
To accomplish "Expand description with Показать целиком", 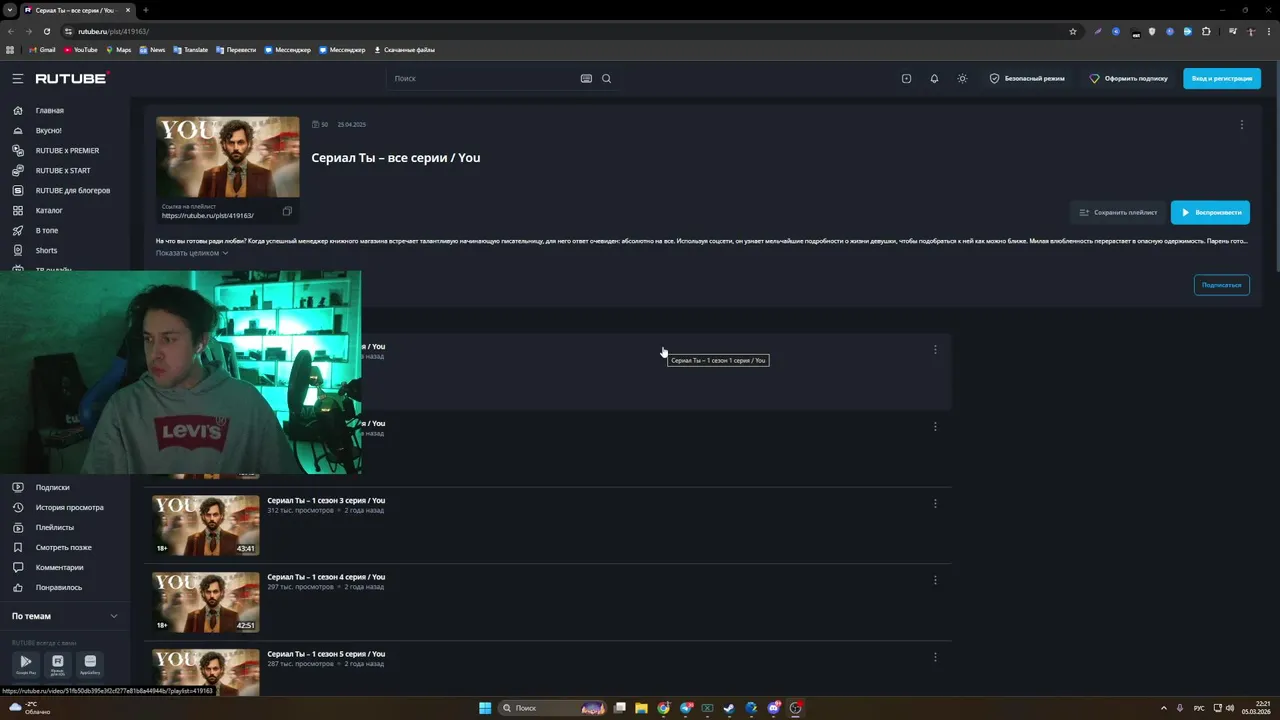I will [x=192, y=253].
